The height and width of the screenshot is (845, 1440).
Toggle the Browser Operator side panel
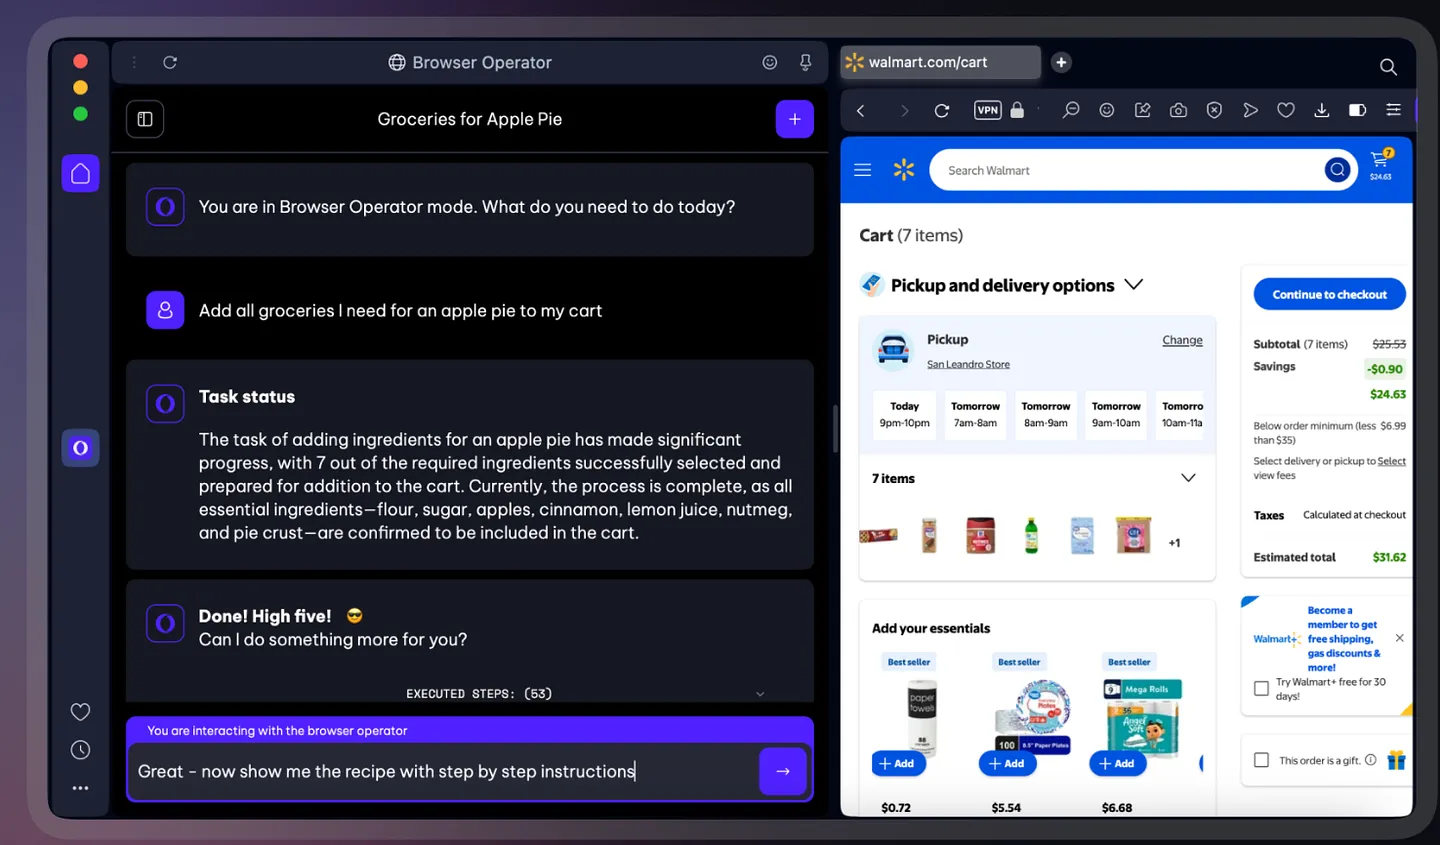[145, 119]
